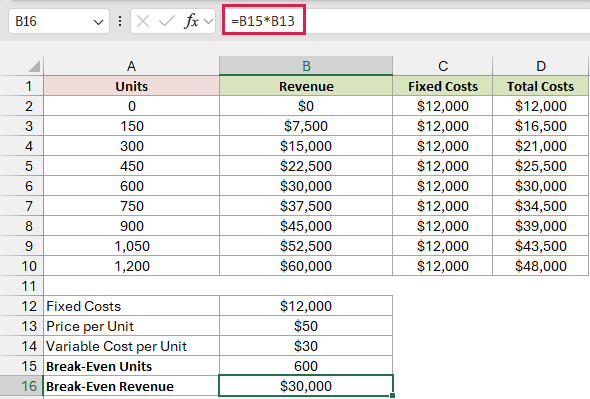
Task: Select the $50 price per unit value
Action: click(x=306, y=326)
